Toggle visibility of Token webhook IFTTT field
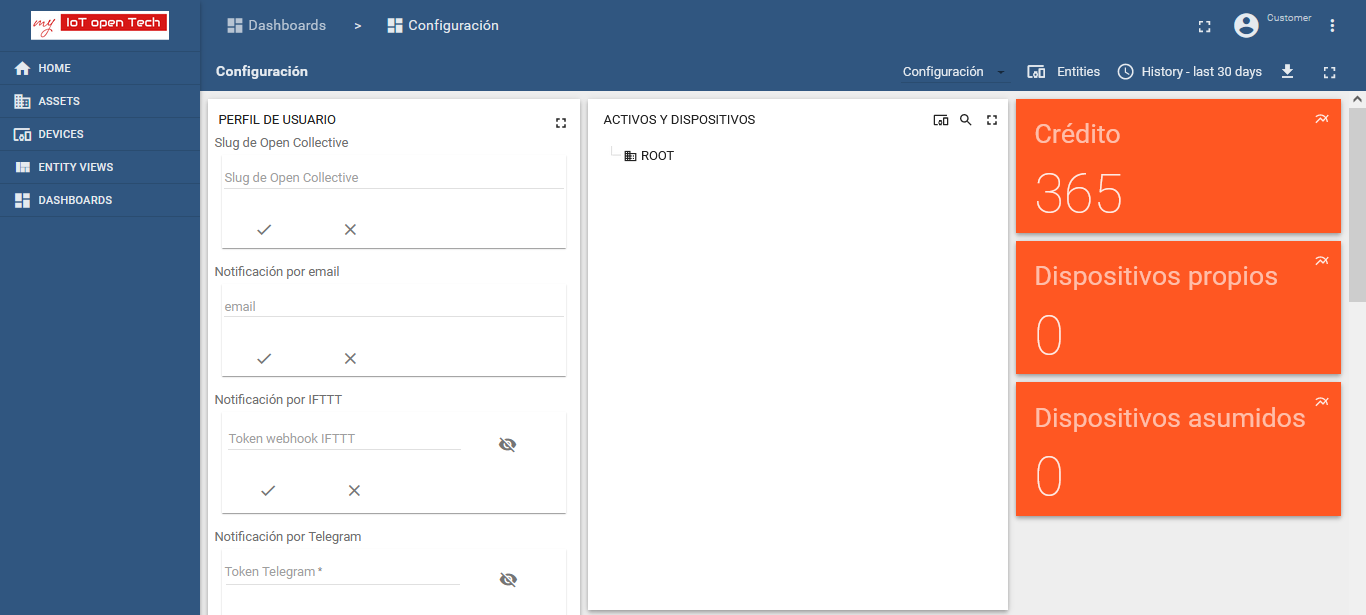The image size is (1366, 615). pyautogui.click(x=507, y=444)
